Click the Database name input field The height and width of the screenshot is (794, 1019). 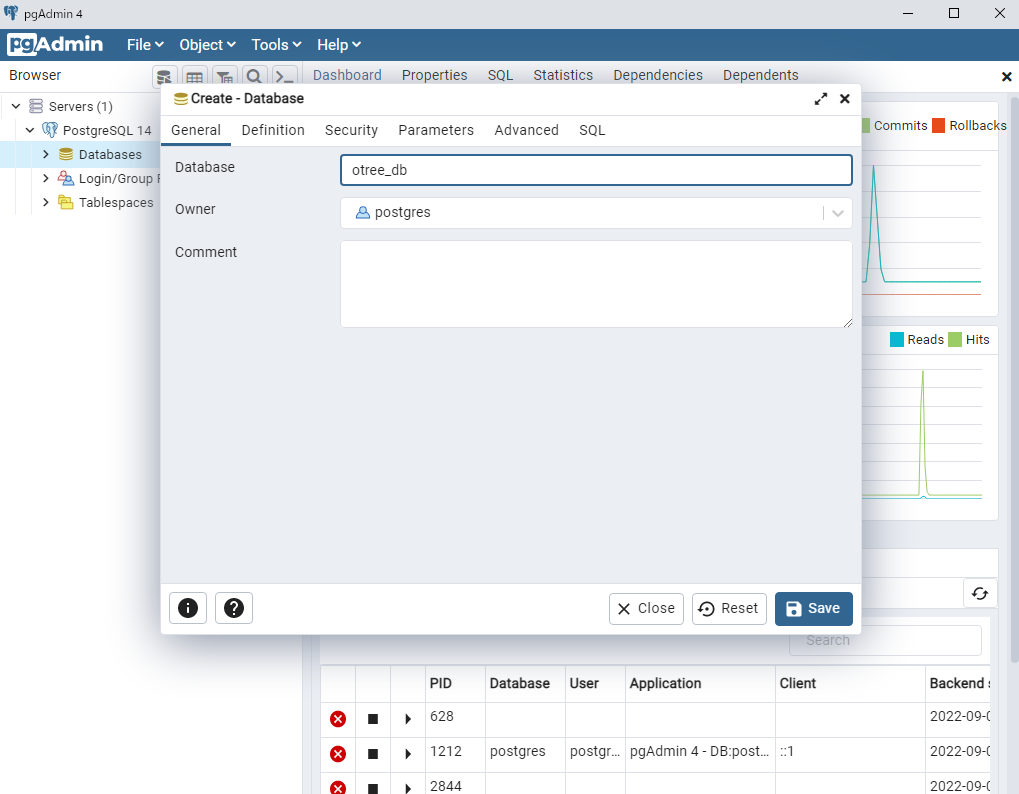pyautogui.click(x=596, y=170)
